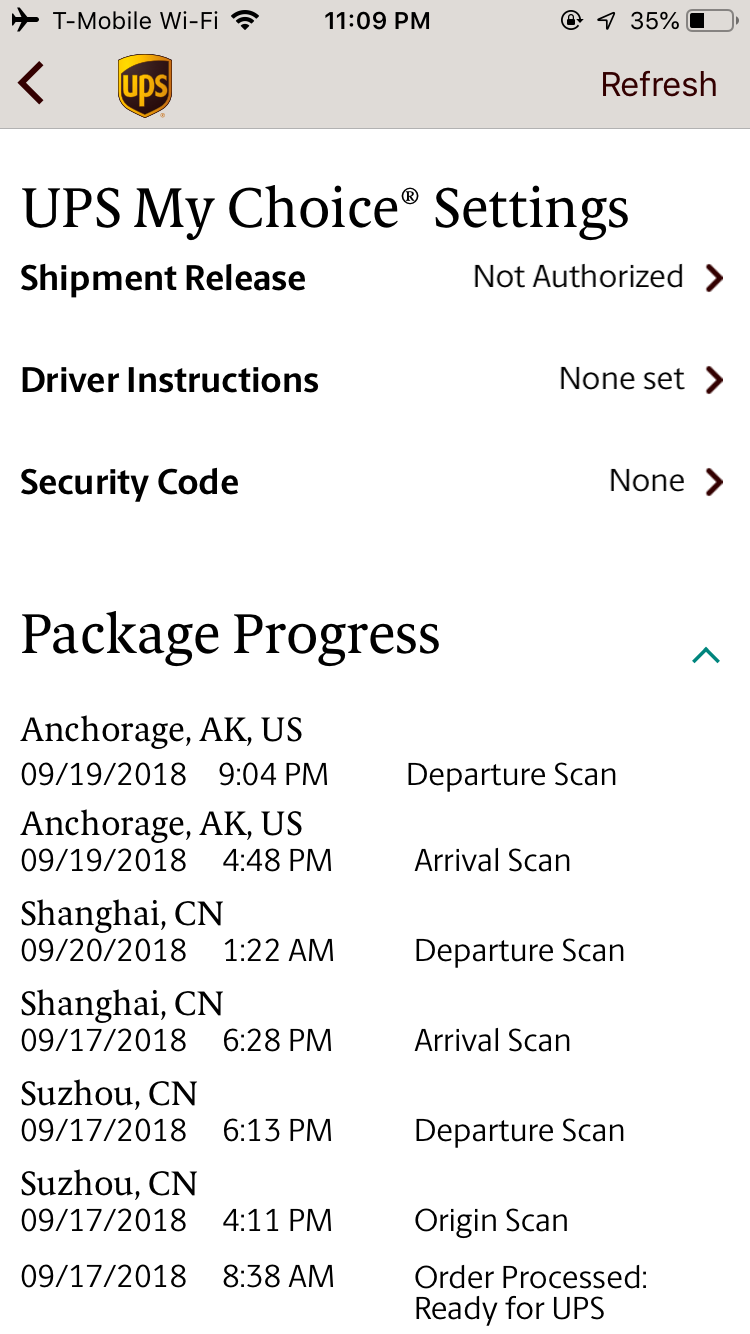Screen dimensions: 750x1334
Task: Tap the None set value
Action: pyautogui.click(x=621, y=379)
